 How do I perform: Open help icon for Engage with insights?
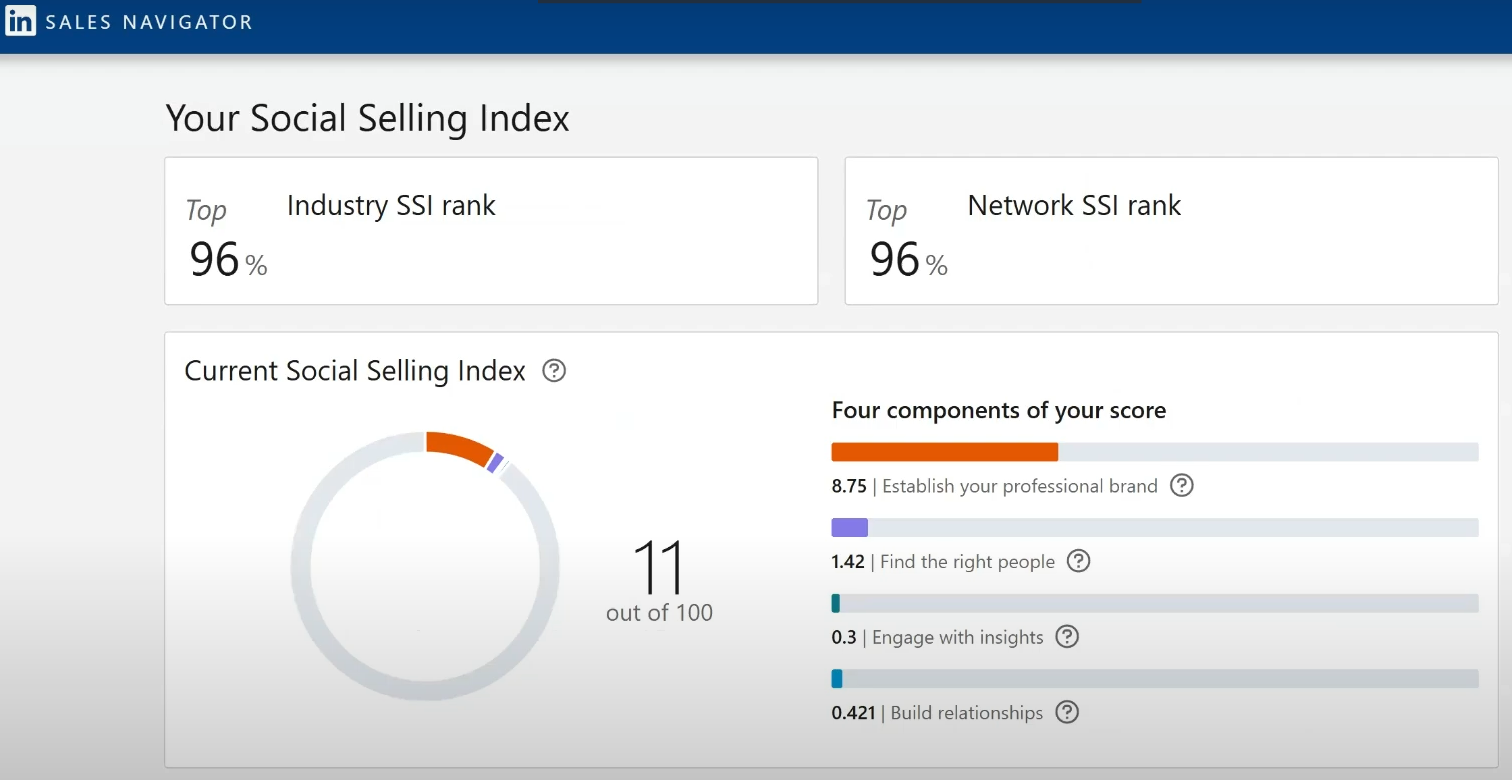pyautogui.click(x=1067, y=637)
